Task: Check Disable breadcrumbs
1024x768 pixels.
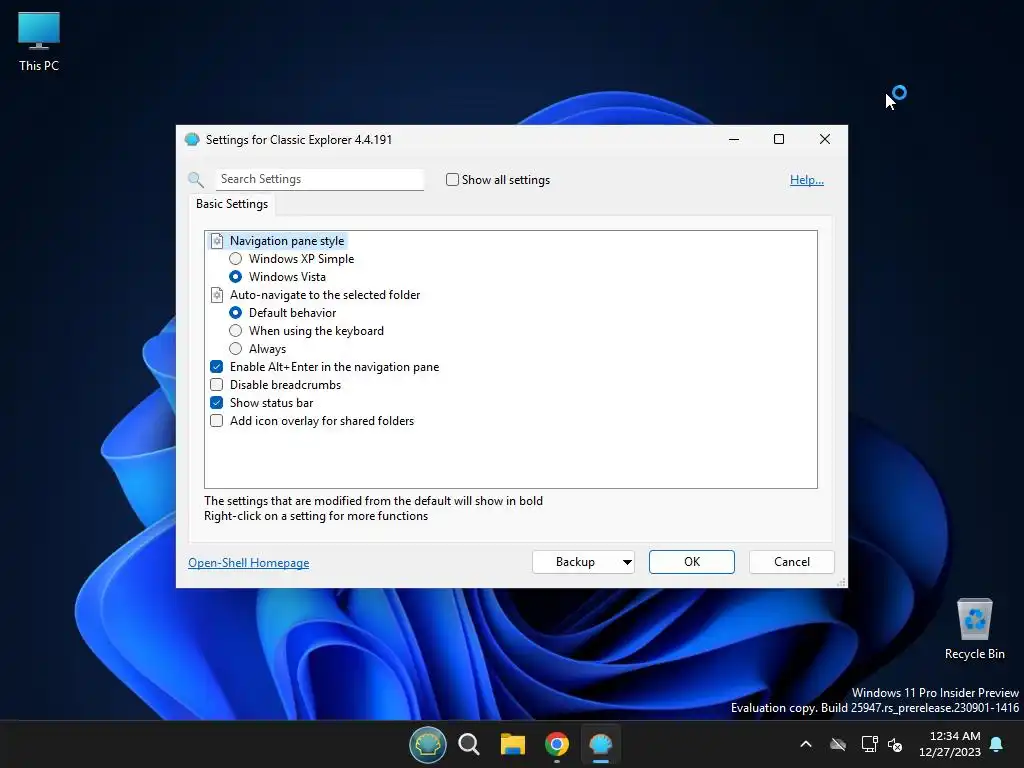Action: 217,385
